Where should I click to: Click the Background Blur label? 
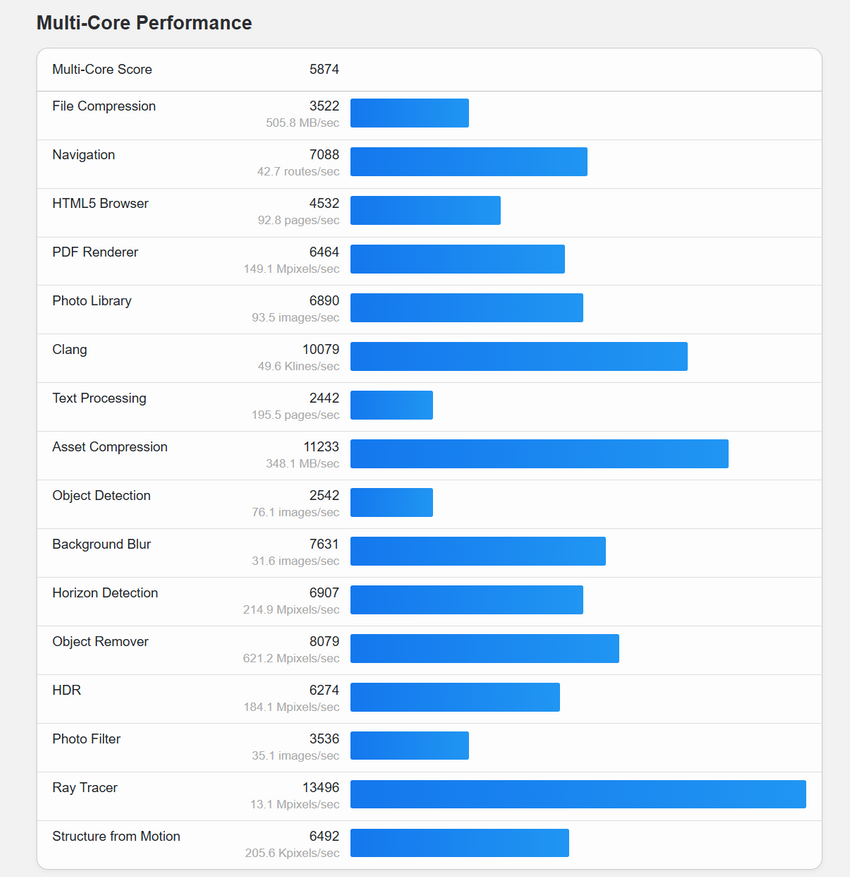(x=102, y=545)
